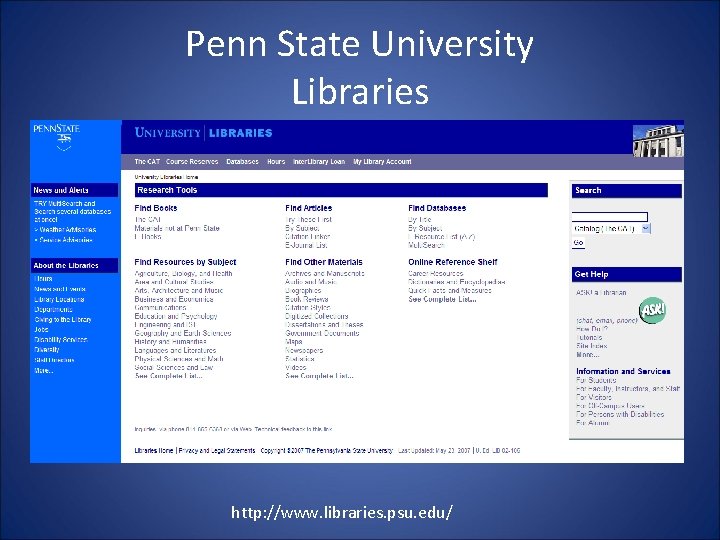Open the E-Resource List (A-Z) link

(442, 237)
